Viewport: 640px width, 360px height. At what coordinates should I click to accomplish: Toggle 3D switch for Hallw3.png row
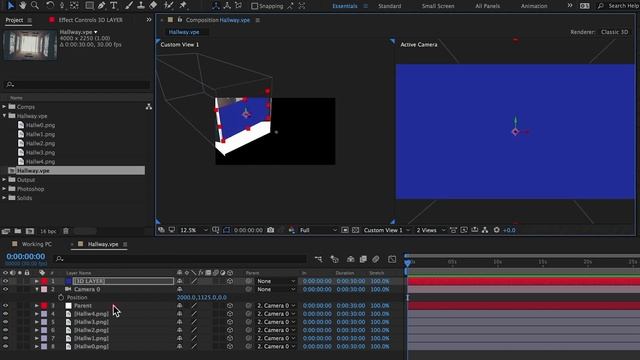click(x=230, y=322)
